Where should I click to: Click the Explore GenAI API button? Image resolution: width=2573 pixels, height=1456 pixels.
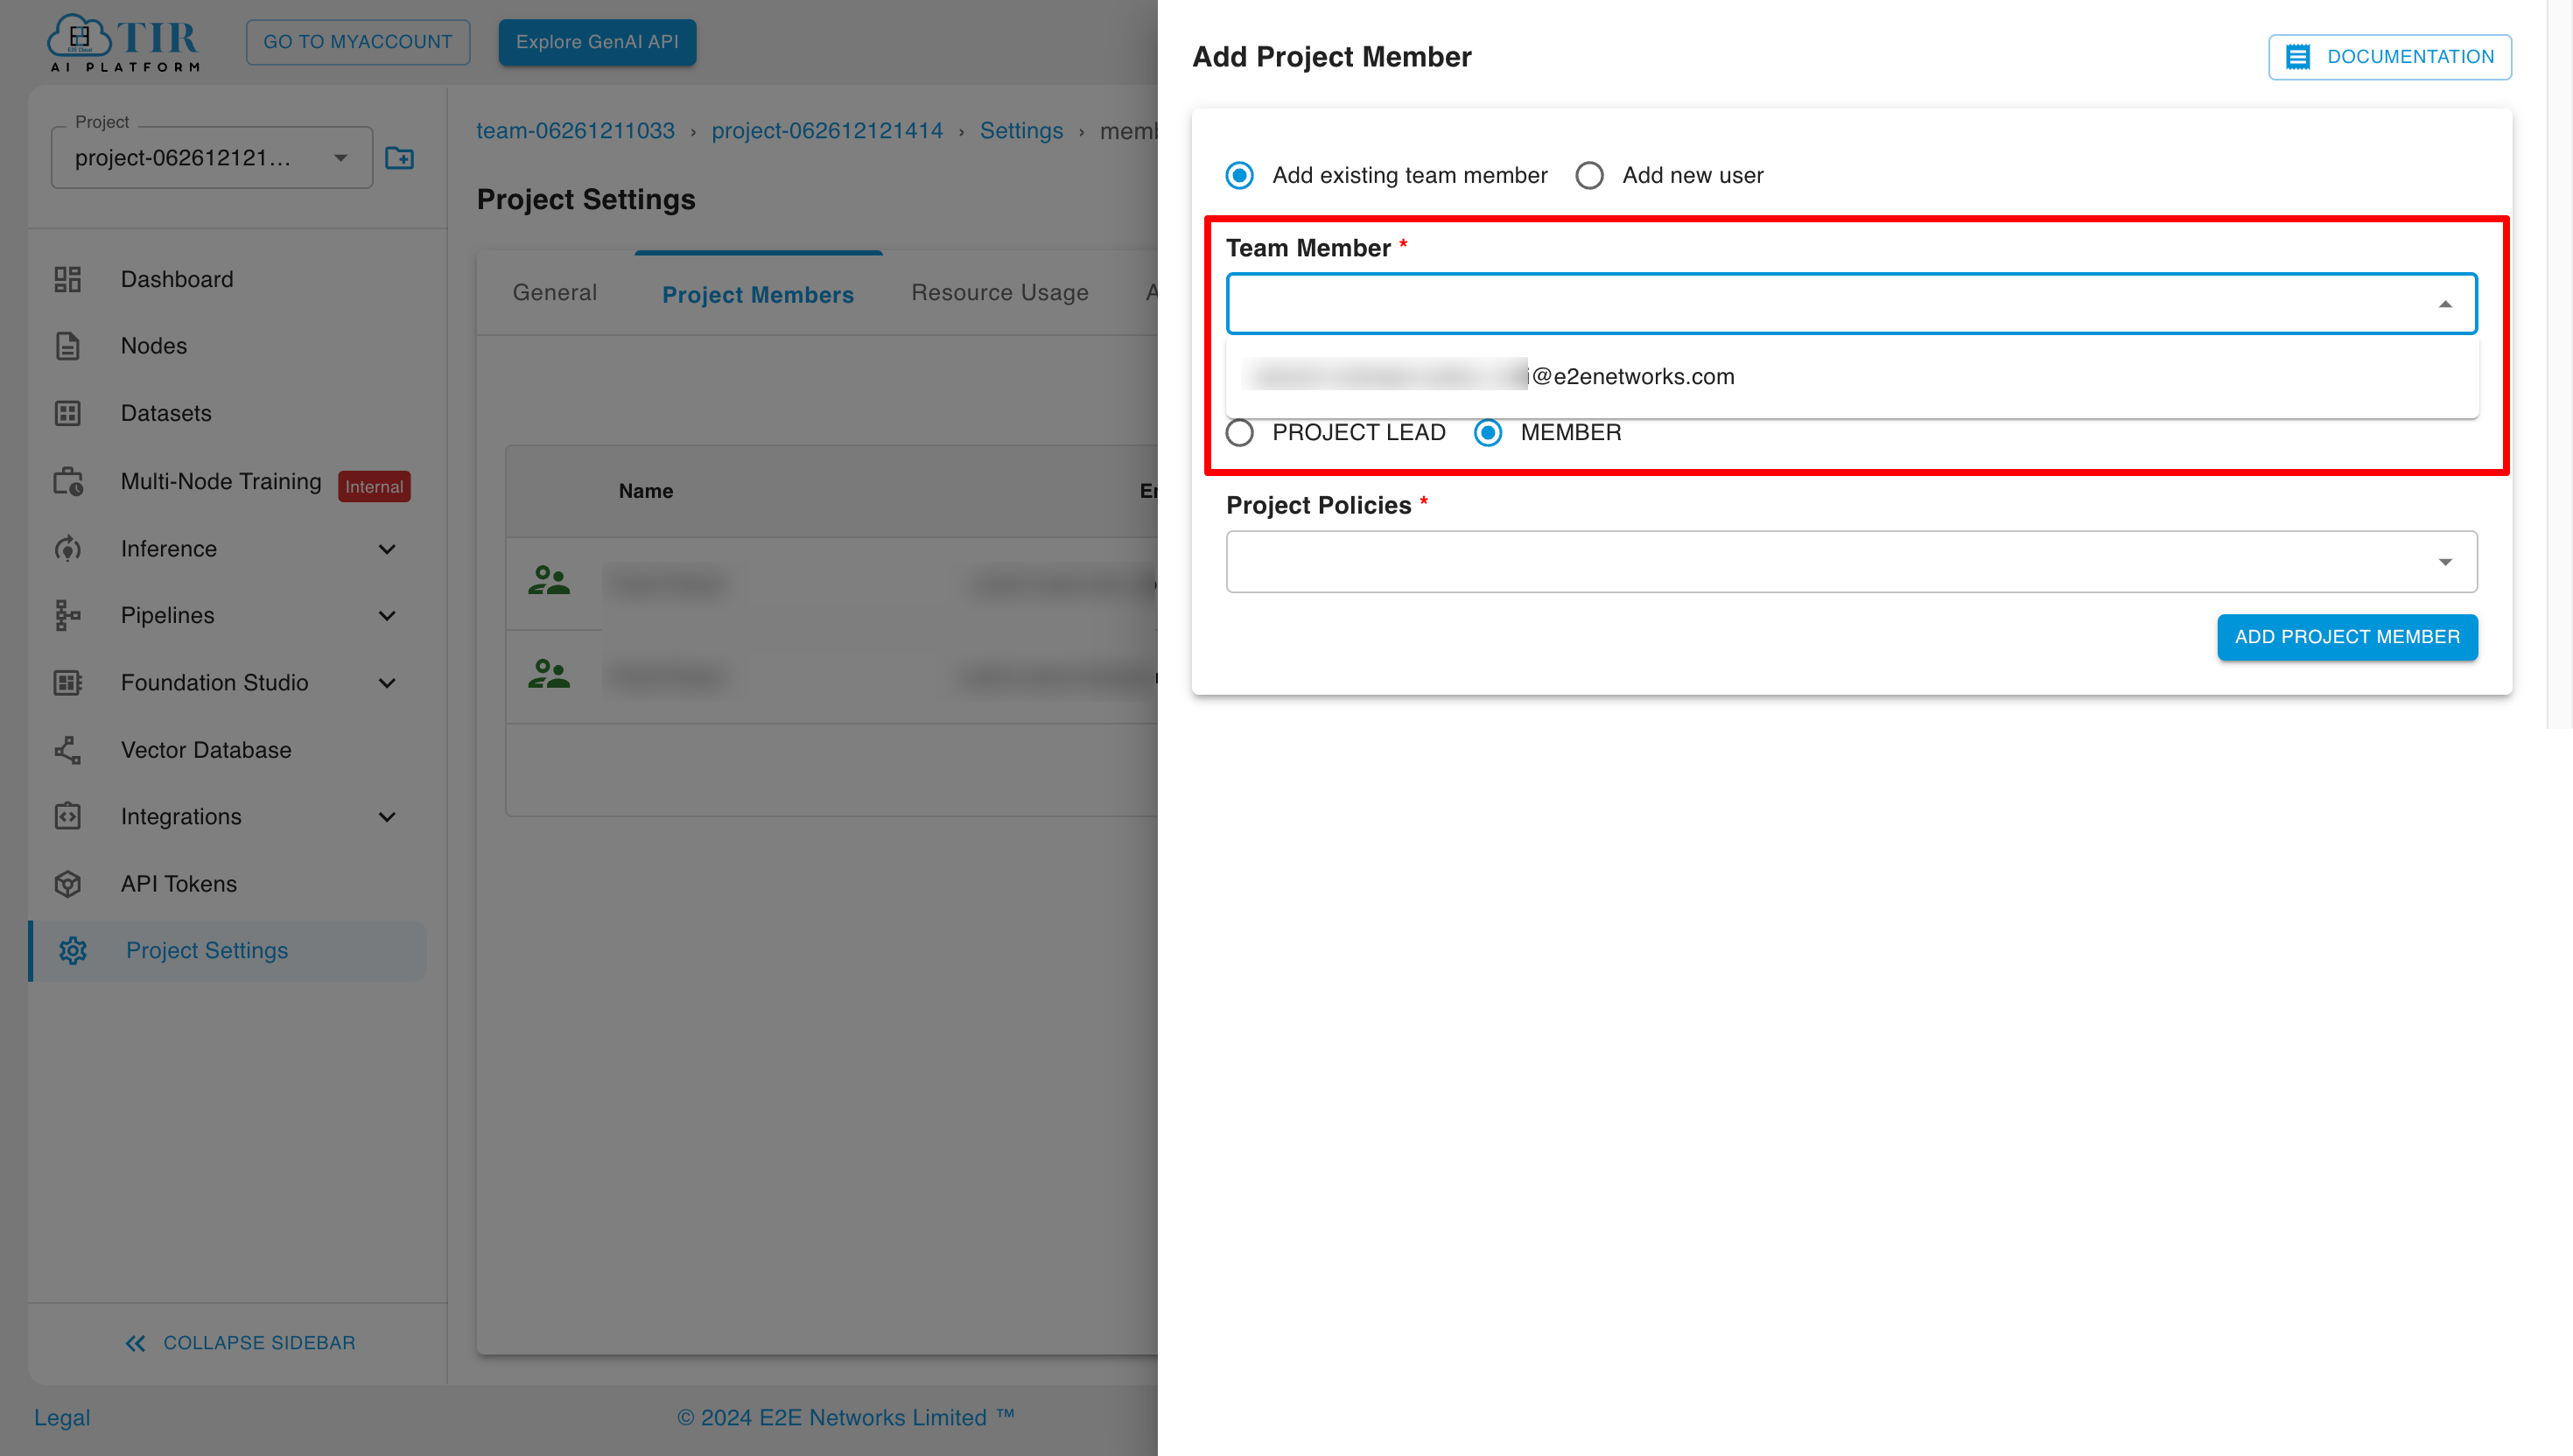tap(597, 42)
